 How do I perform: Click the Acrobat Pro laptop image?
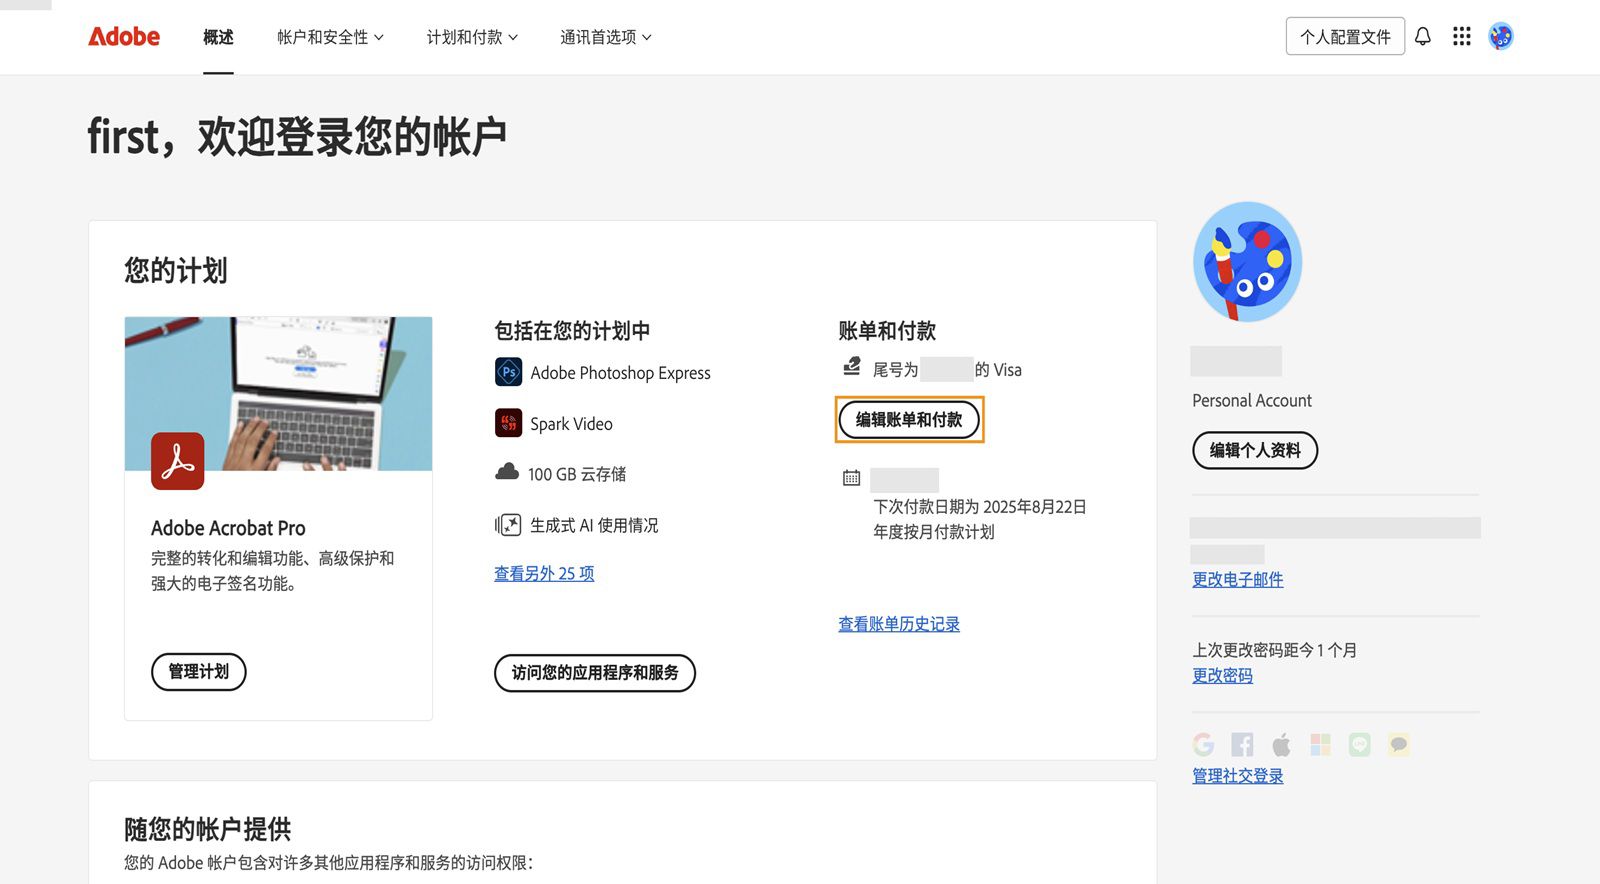click(278, 393)
